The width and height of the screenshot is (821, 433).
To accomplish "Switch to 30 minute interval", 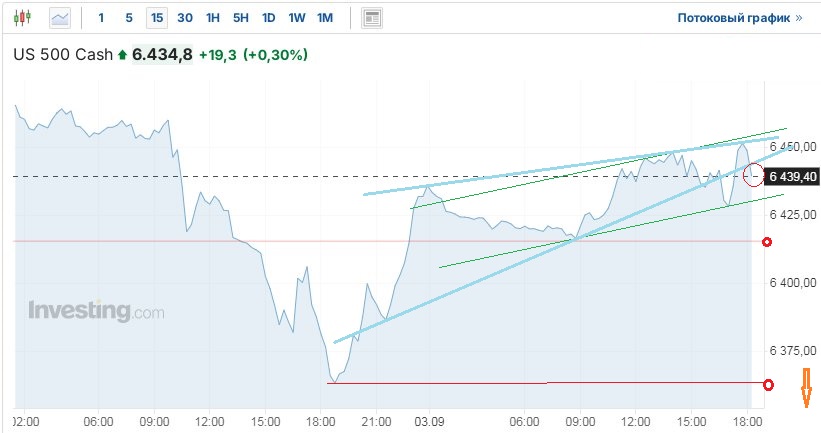I will (x=185, y=18).
